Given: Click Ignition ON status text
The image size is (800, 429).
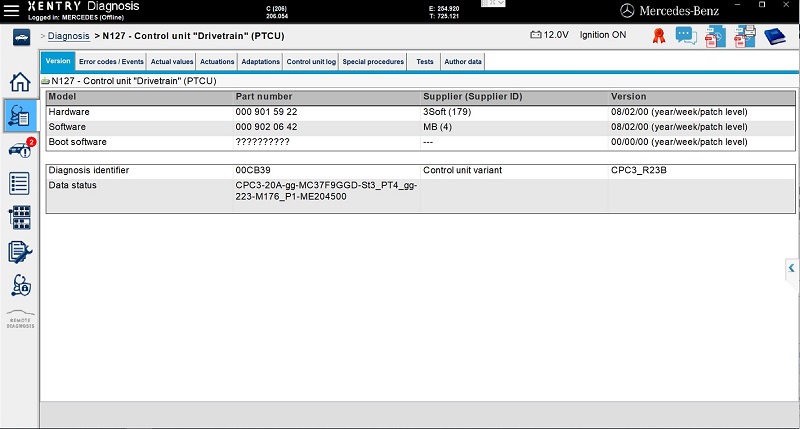Looking at the screenshot, I should [x=603, y=35].
